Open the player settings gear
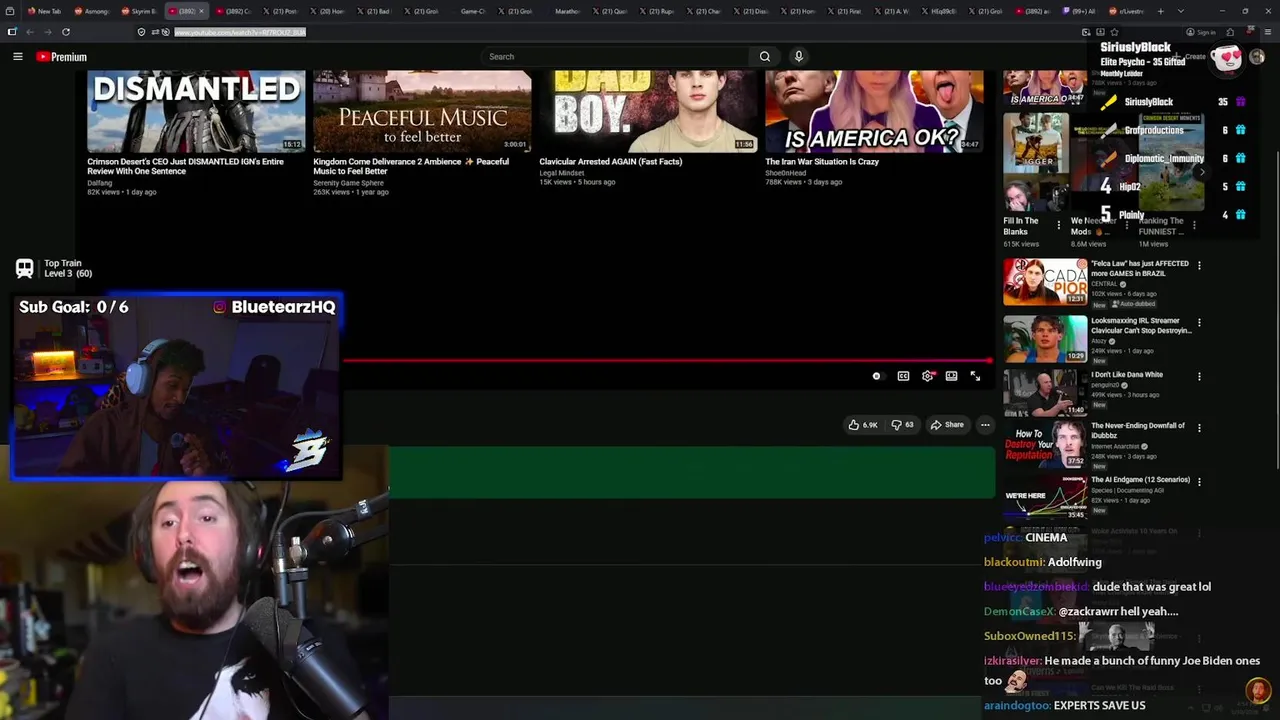 [x=927, y=376]
